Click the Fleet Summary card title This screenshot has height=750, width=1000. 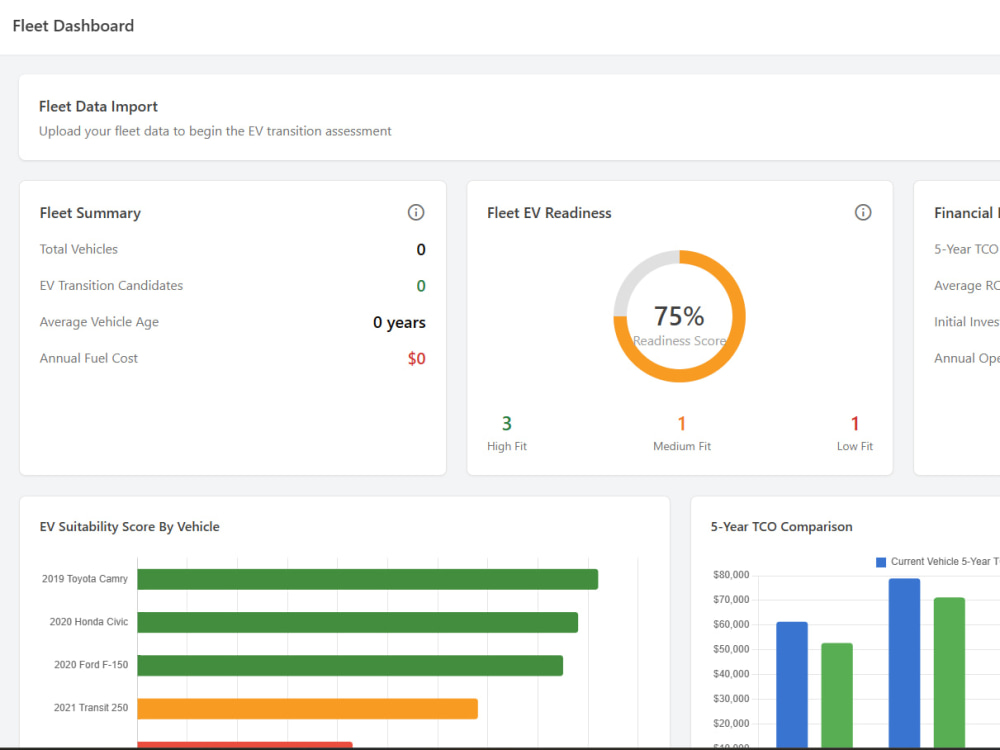coord(90,213)
